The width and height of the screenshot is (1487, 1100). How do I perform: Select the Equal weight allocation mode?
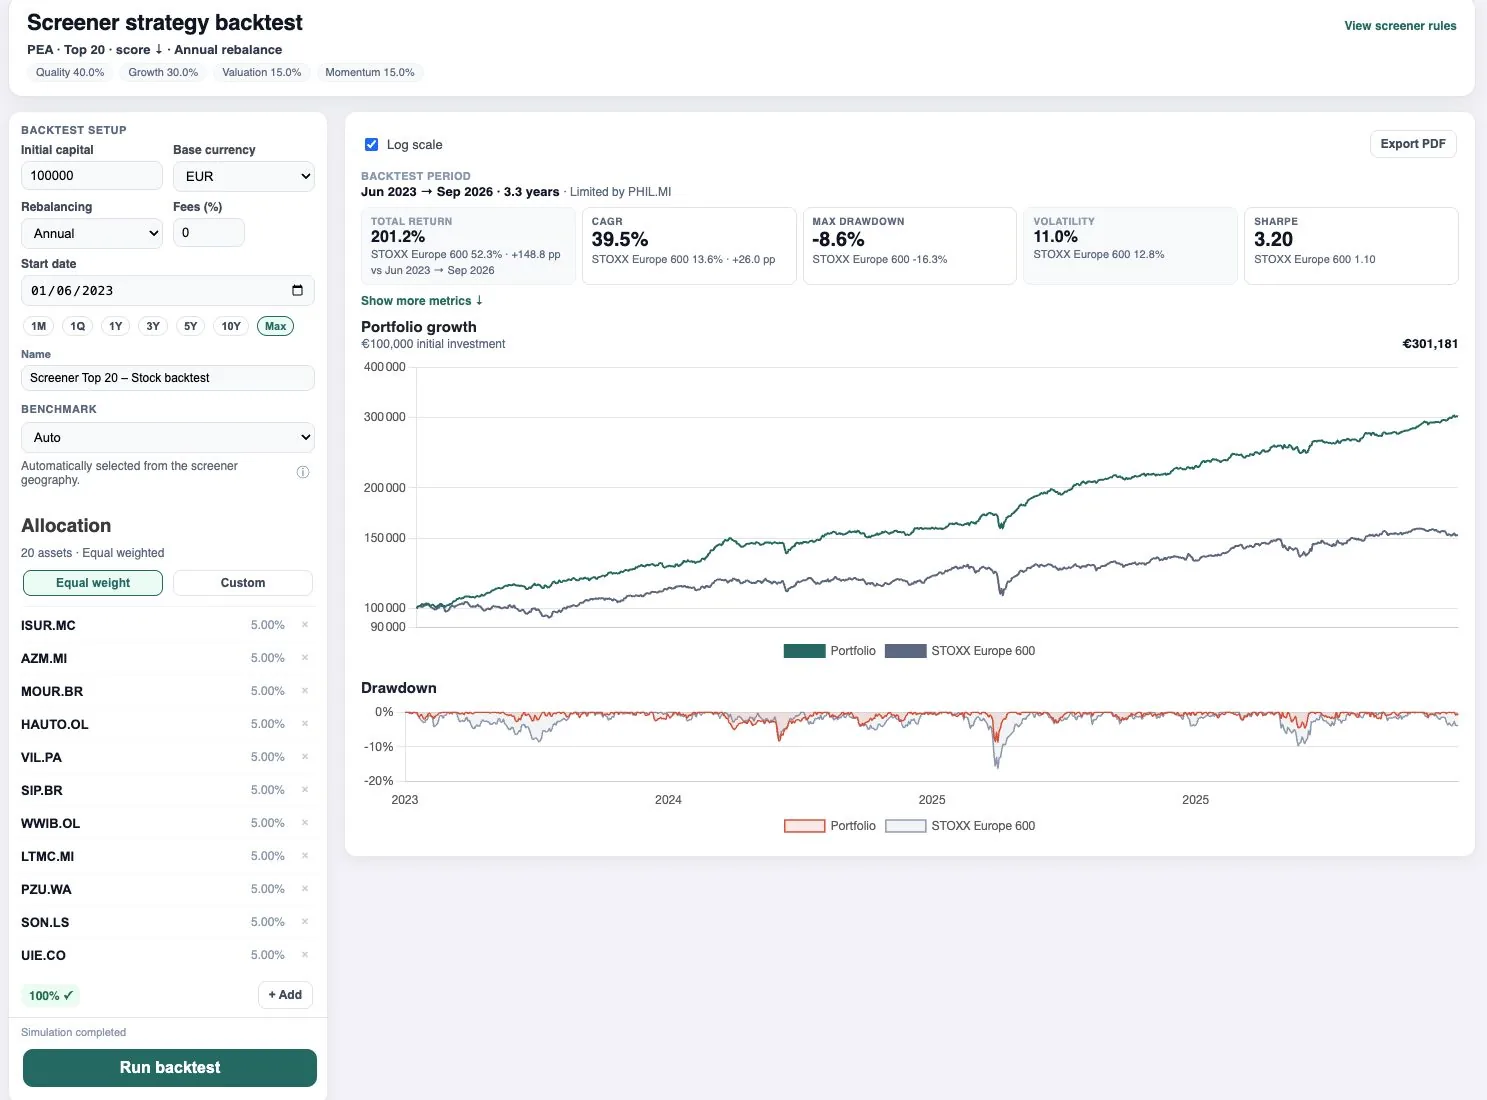93,583
